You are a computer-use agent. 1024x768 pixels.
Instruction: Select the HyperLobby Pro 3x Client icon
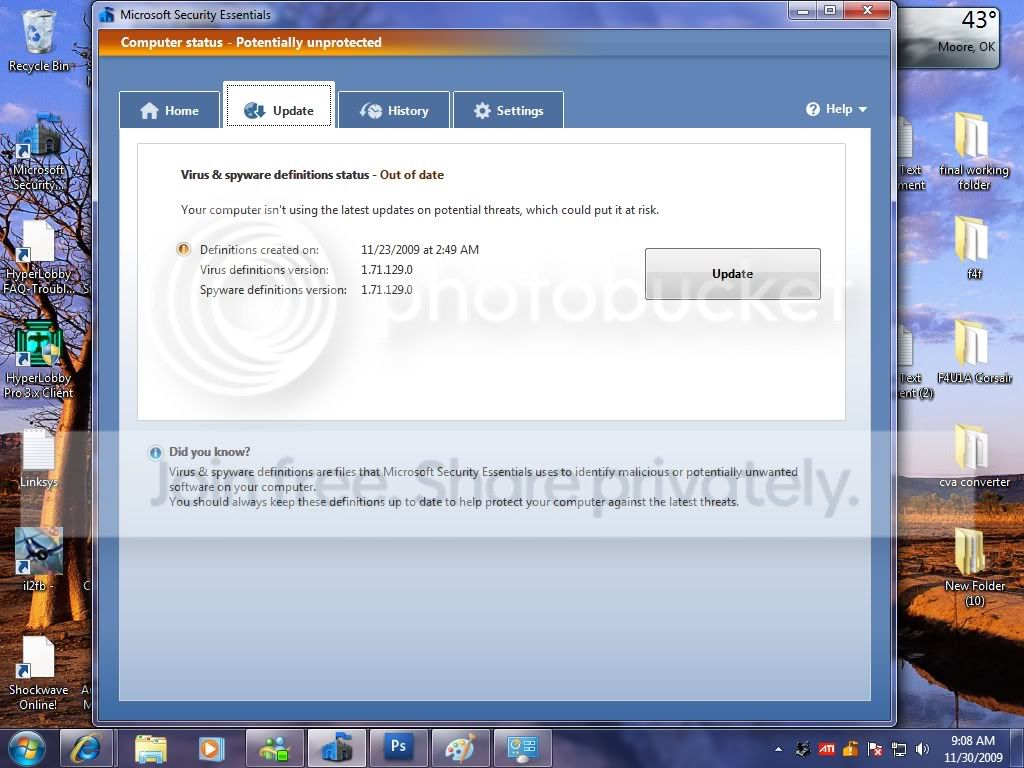pos(39,360)
